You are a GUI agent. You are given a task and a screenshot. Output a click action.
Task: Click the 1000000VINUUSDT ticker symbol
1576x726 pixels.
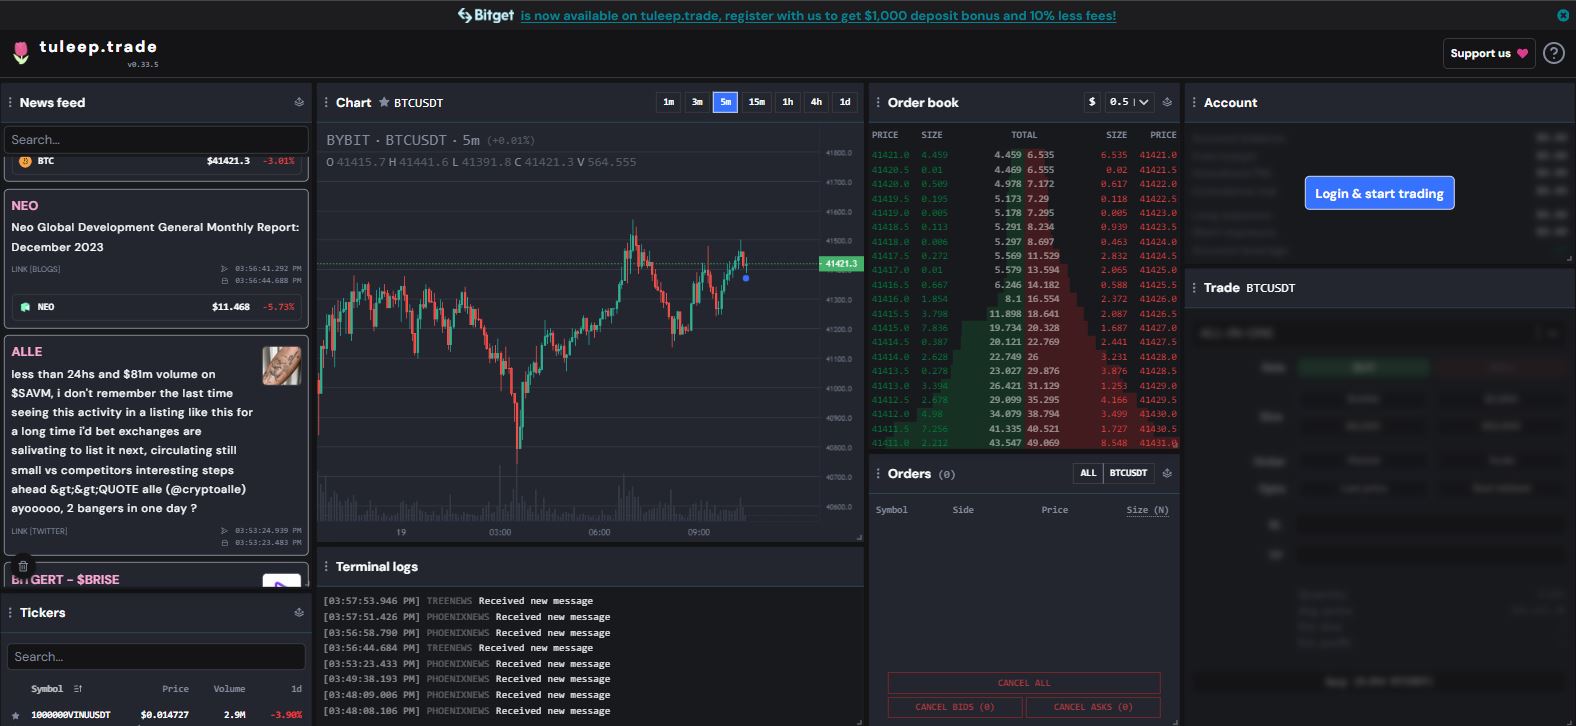(x=71, y=715)
